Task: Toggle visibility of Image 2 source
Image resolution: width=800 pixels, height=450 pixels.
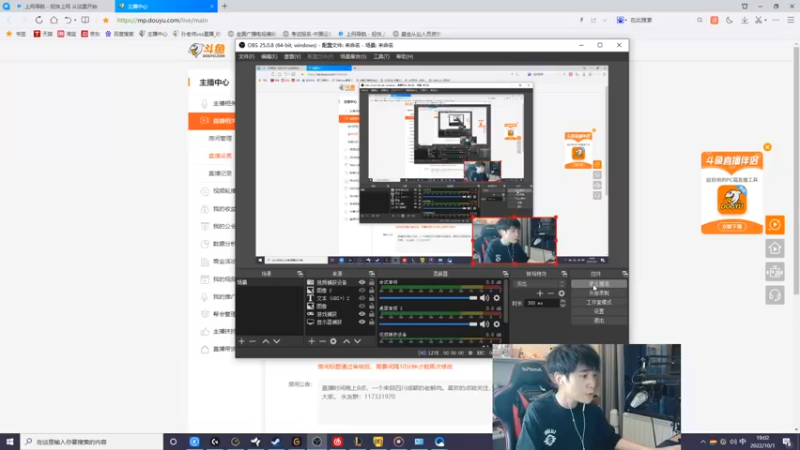Action: (362, 290)
